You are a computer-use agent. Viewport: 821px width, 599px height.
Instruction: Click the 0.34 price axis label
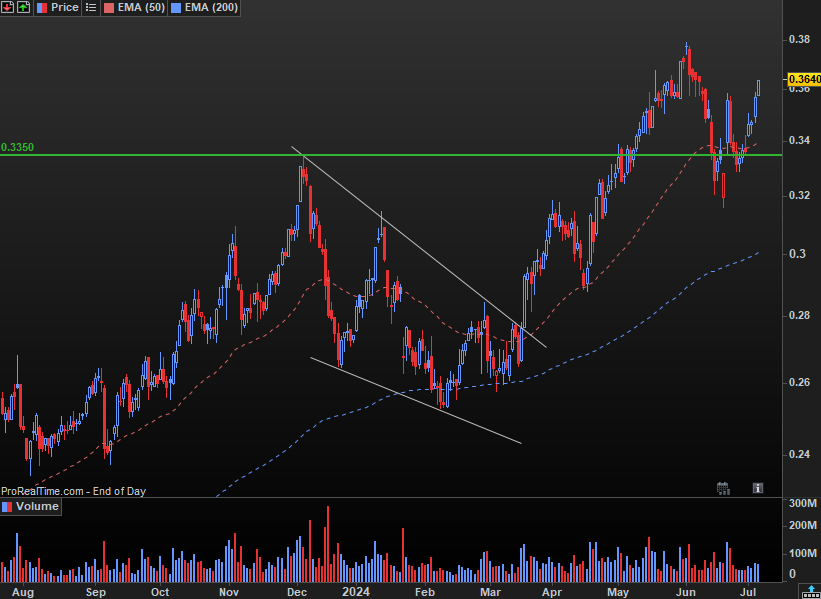coord(799,140)
